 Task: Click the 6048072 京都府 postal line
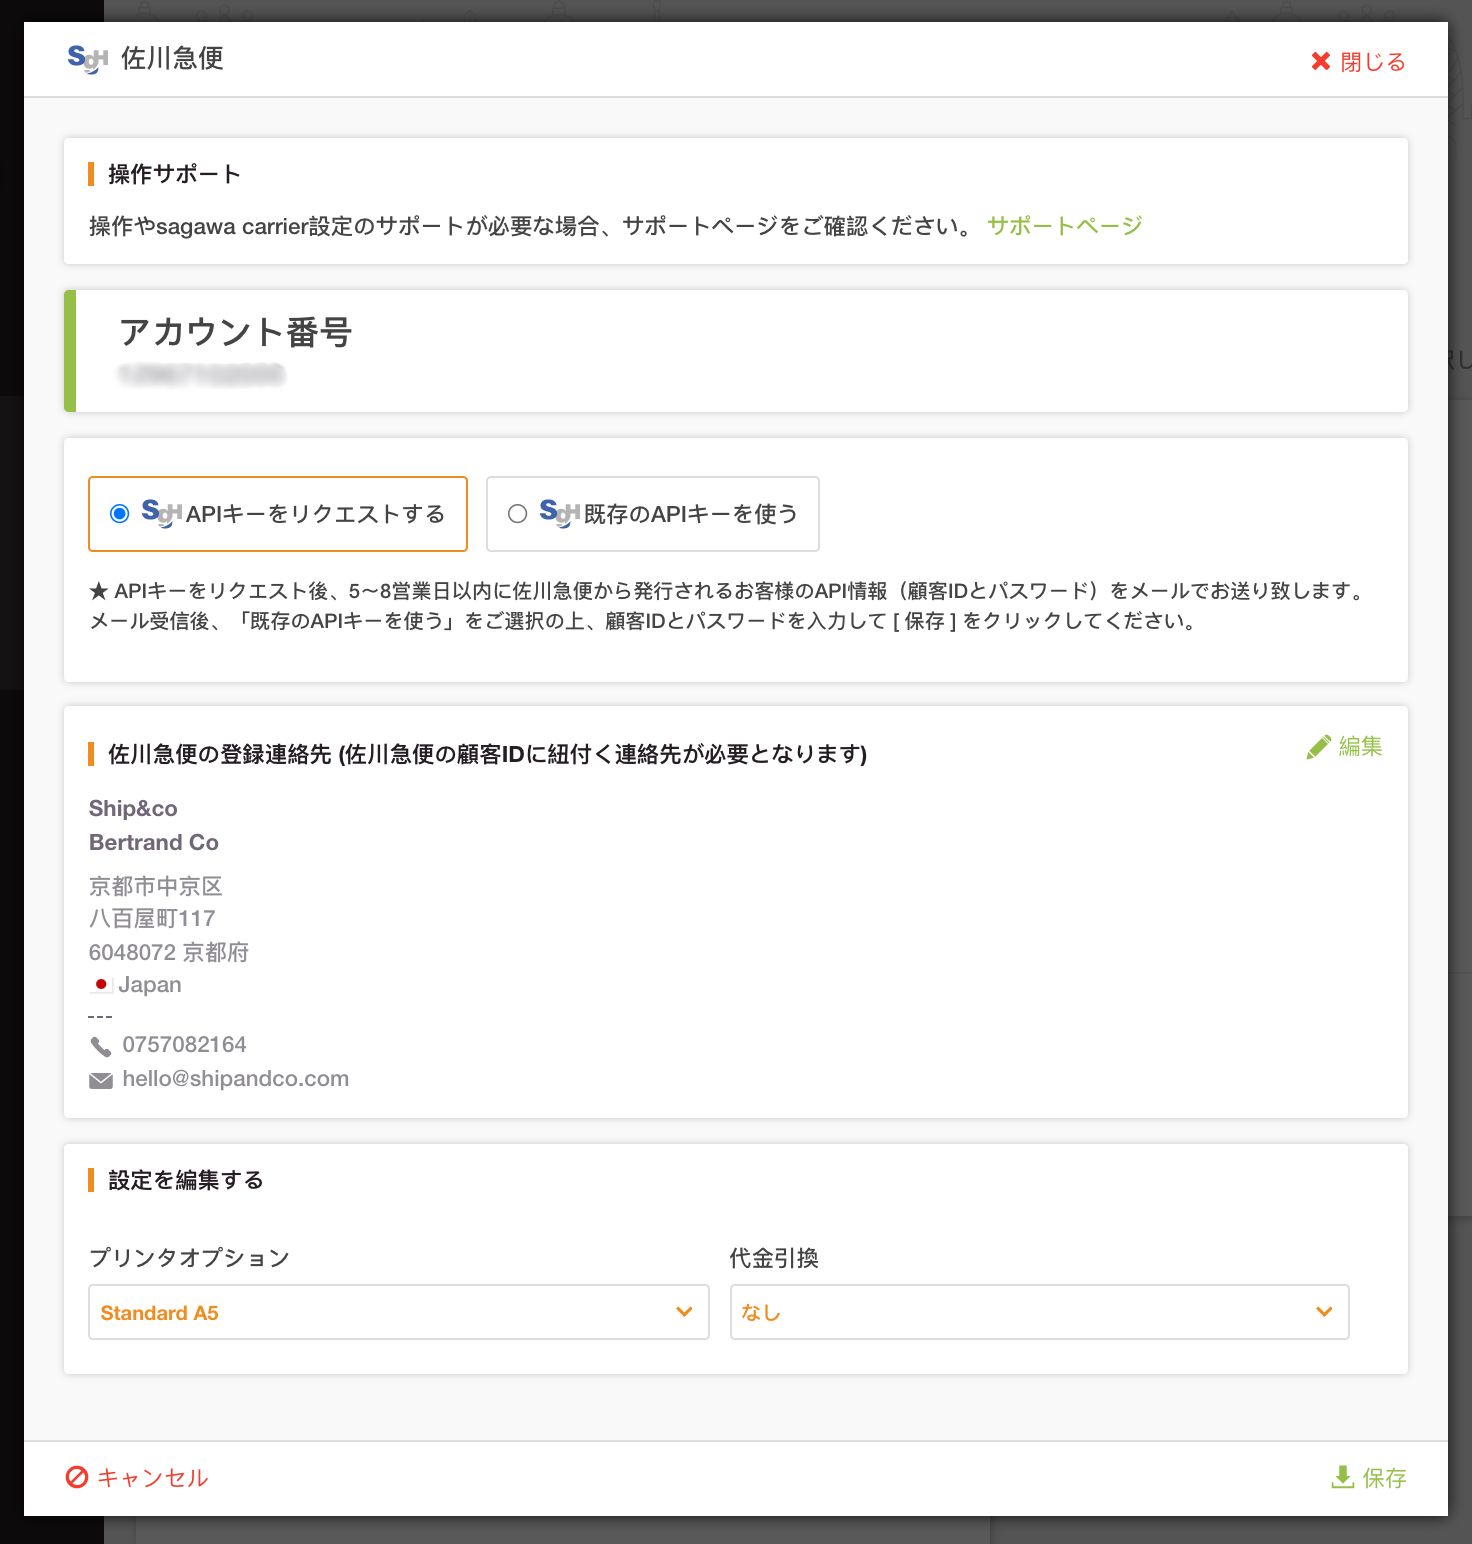(x=169, y=952)
